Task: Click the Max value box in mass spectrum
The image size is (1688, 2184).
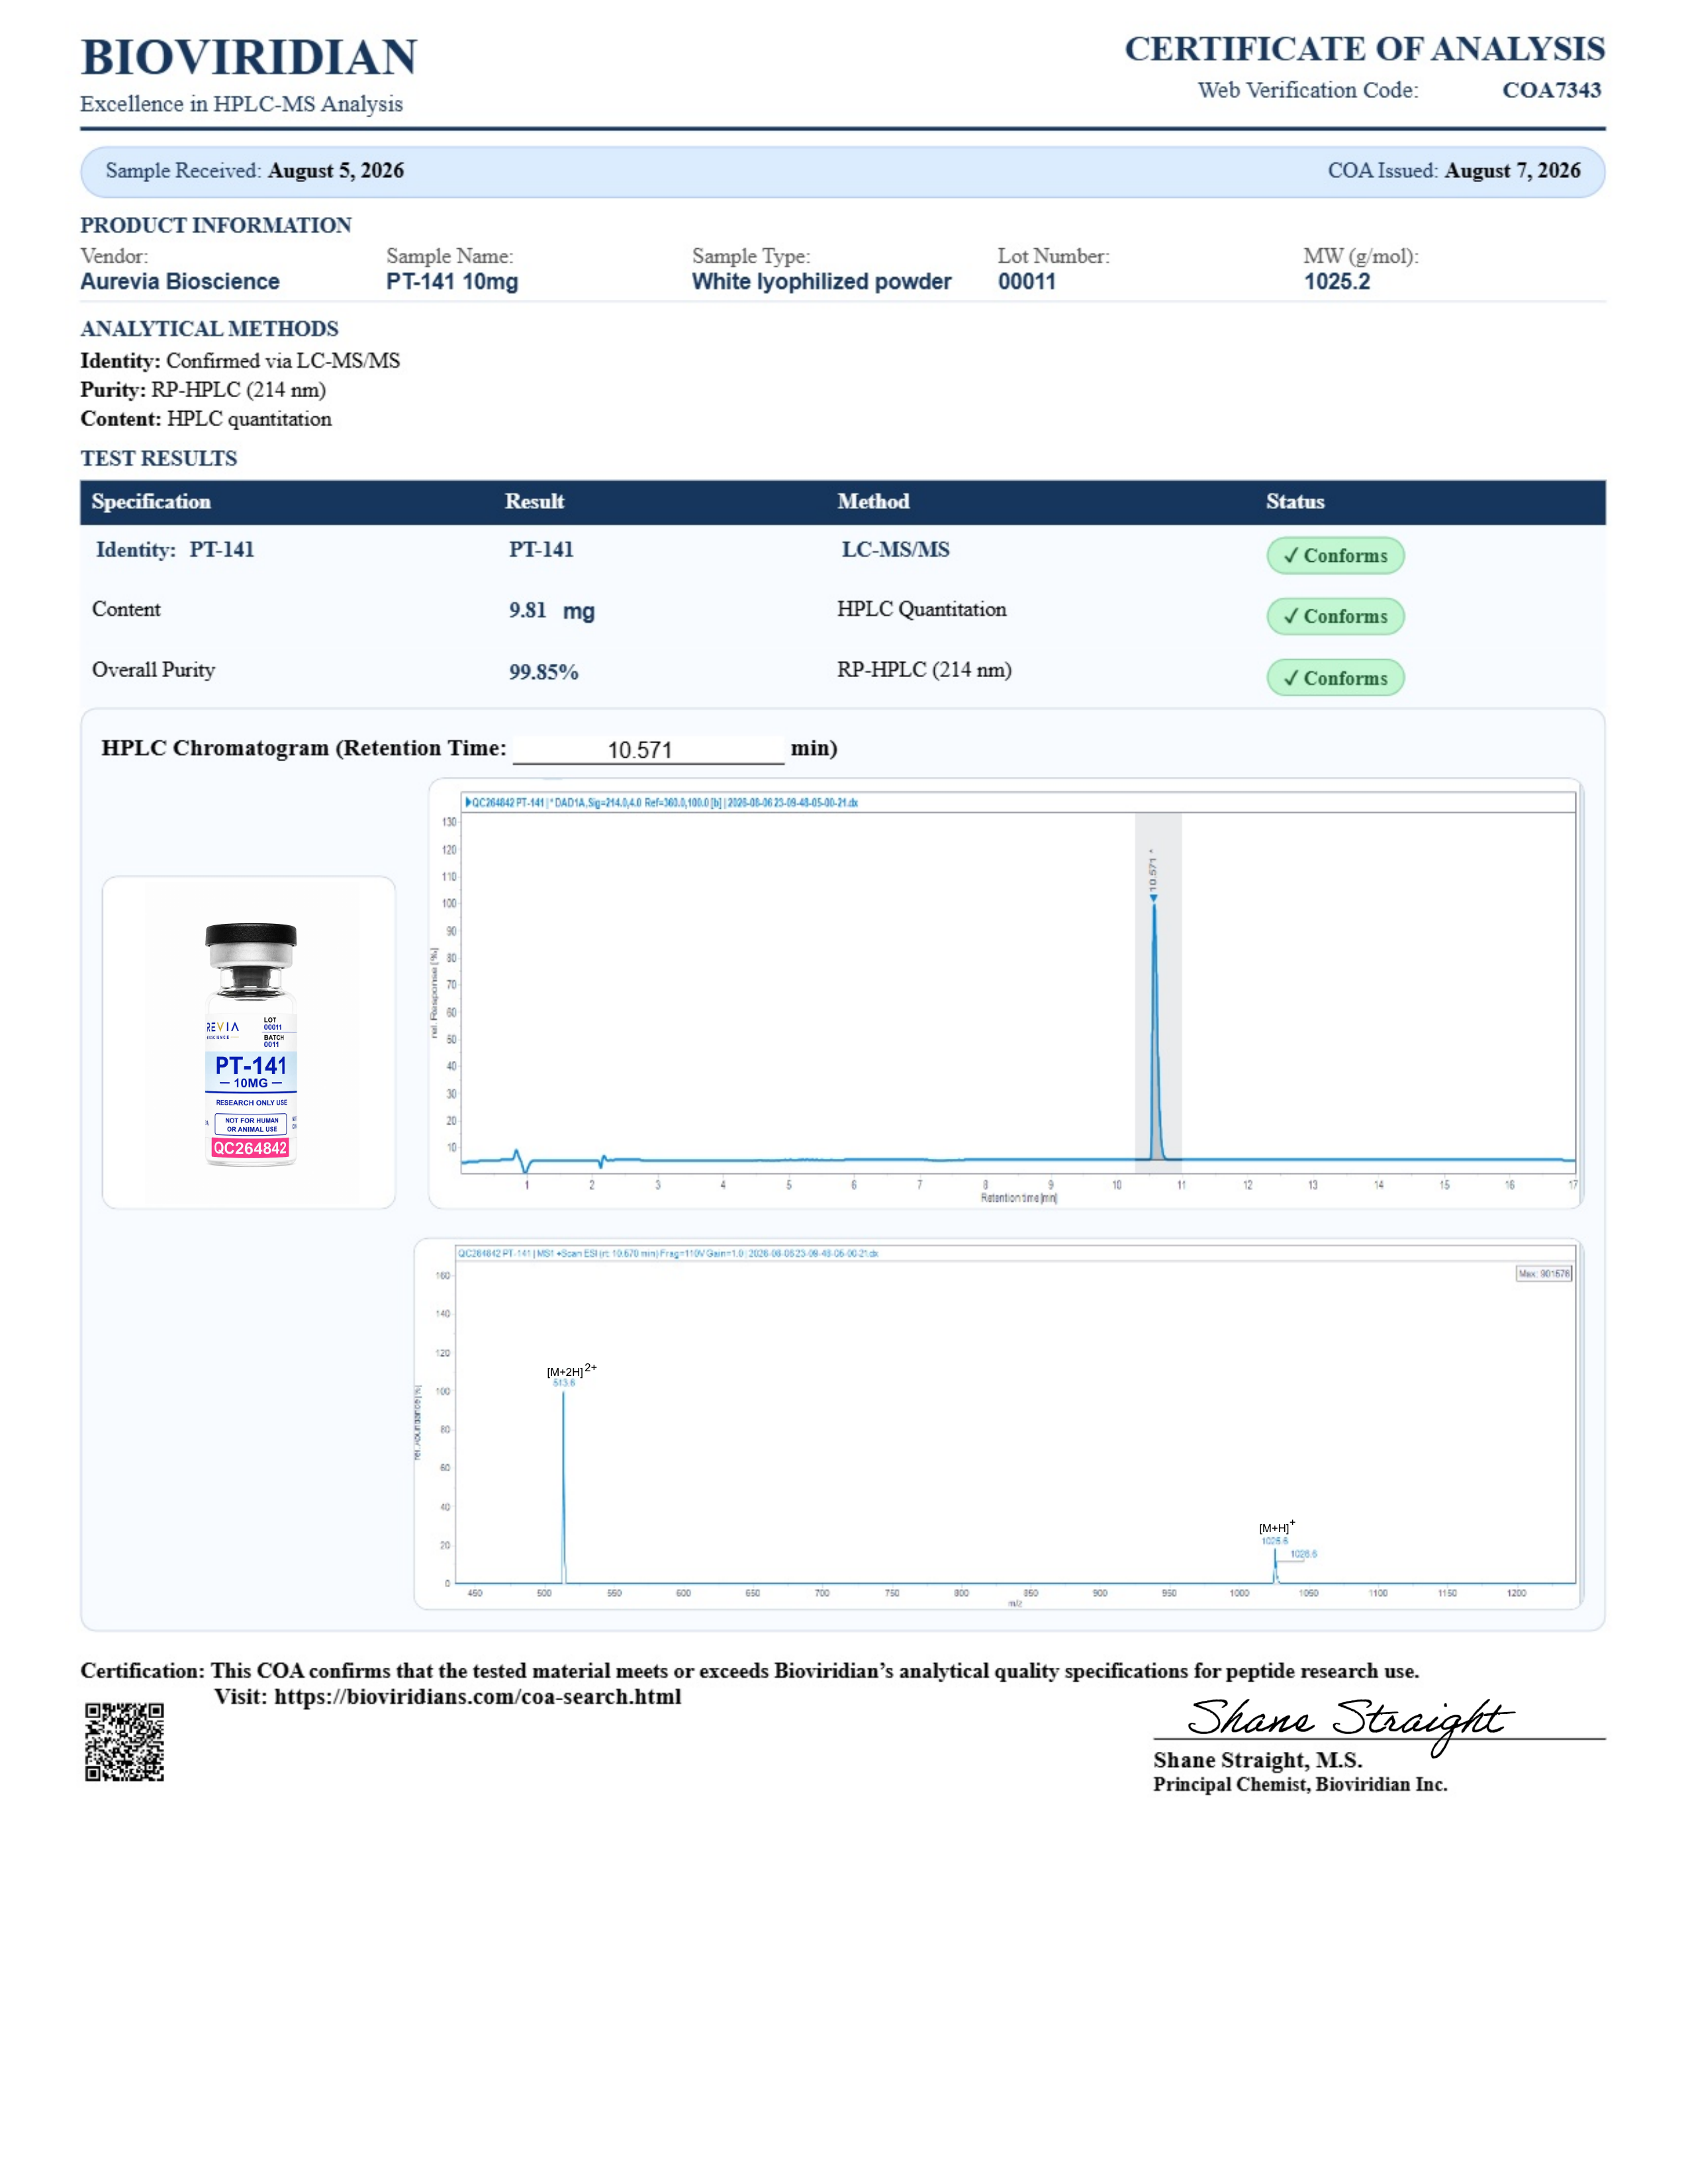Action: pos(1544,1274)
